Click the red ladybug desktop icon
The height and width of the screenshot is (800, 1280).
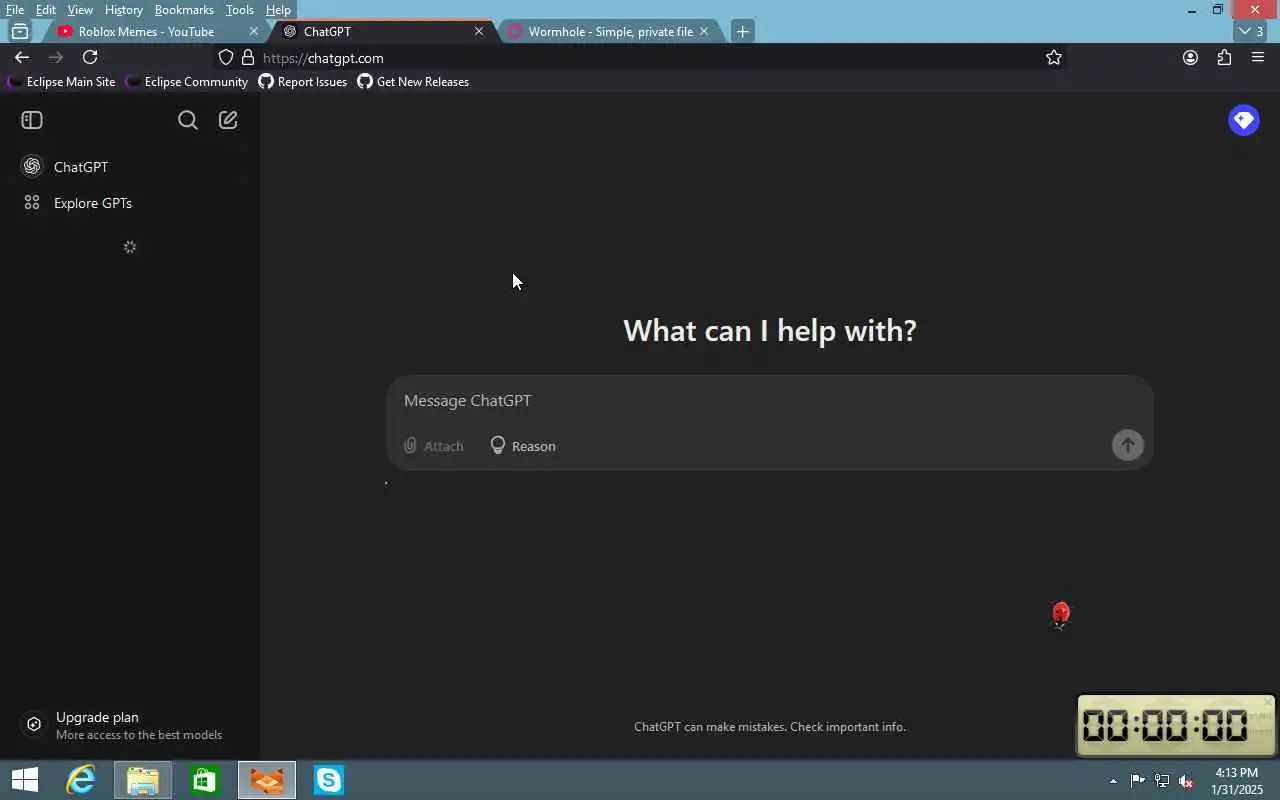(x=1061, y=614)
